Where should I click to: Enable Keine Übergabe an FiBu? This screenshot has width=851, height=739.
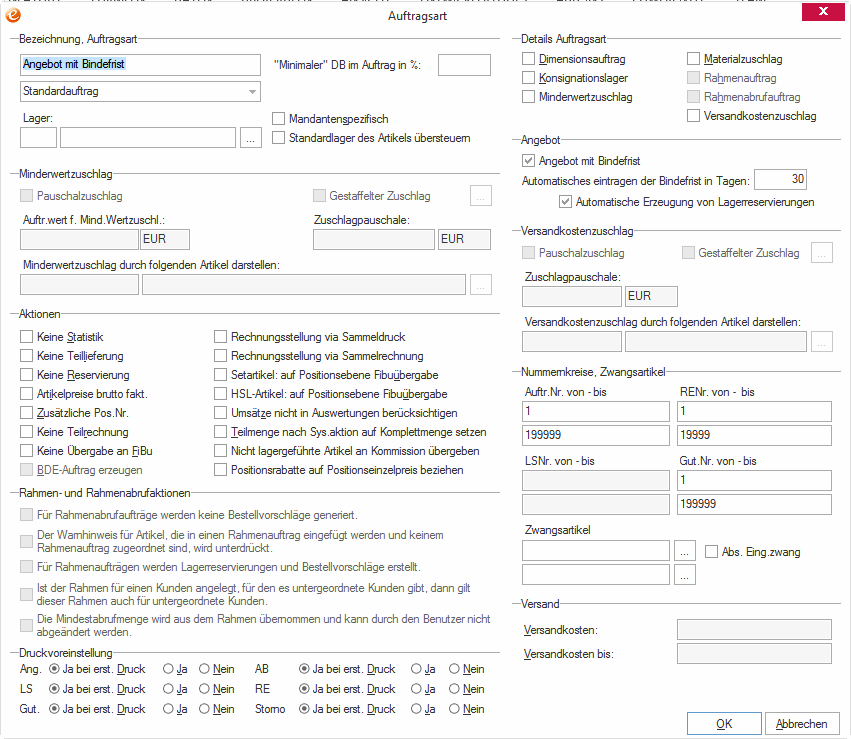click(26, 451)
